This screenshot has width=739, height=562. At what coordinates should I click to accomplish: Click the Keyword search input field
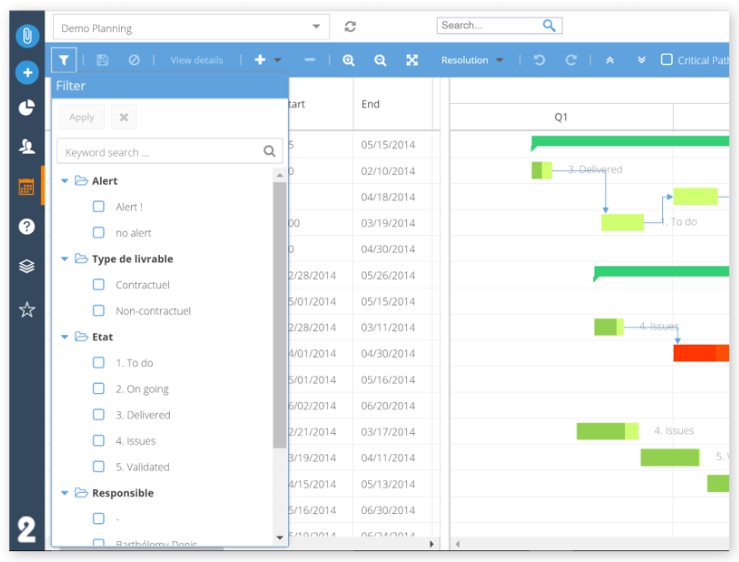coord(160,152)
